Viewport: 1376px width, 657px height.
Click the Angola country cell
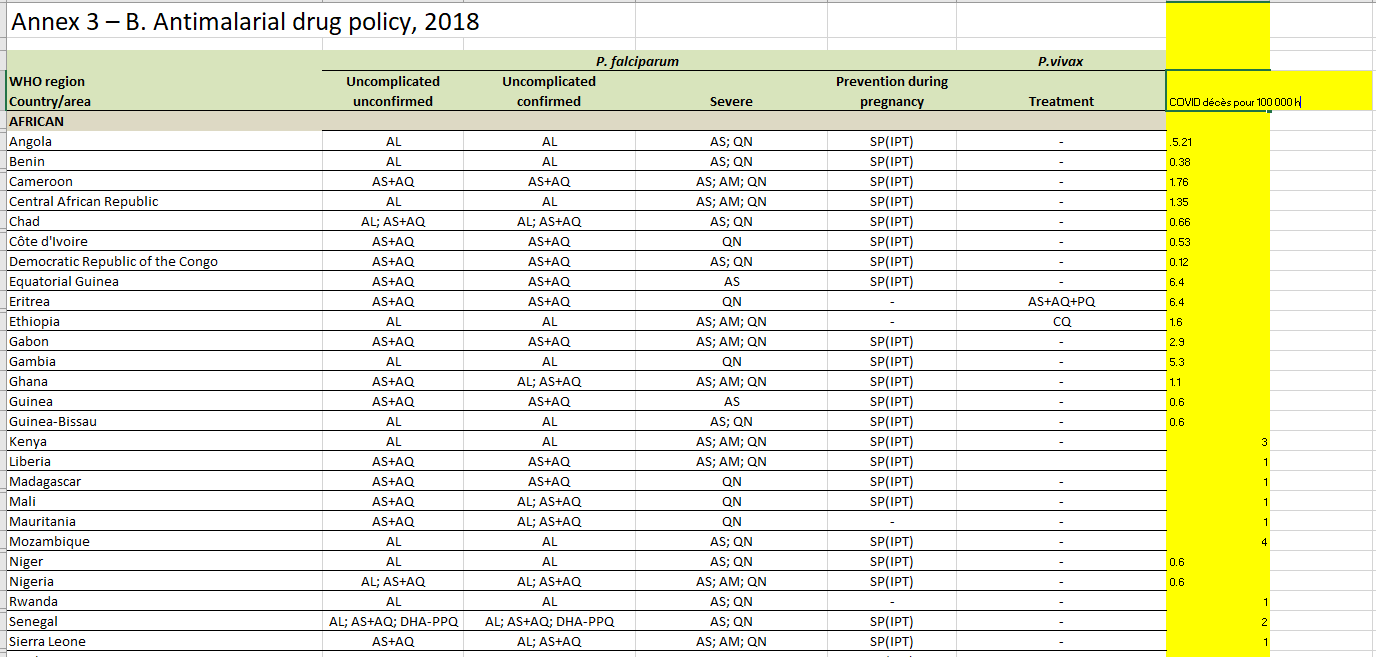click(30, 141)
